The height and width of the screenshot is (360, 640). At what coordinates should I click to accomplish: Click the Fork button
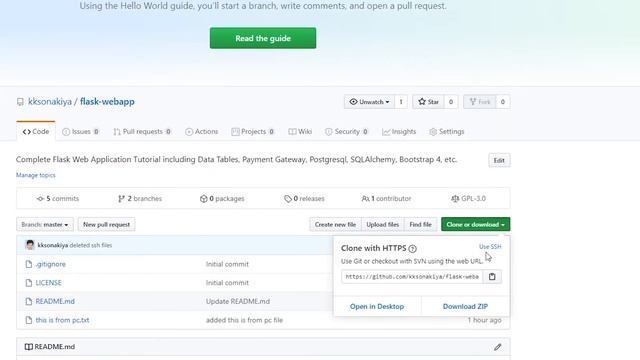pyautogui.click(x=480, y=102)
